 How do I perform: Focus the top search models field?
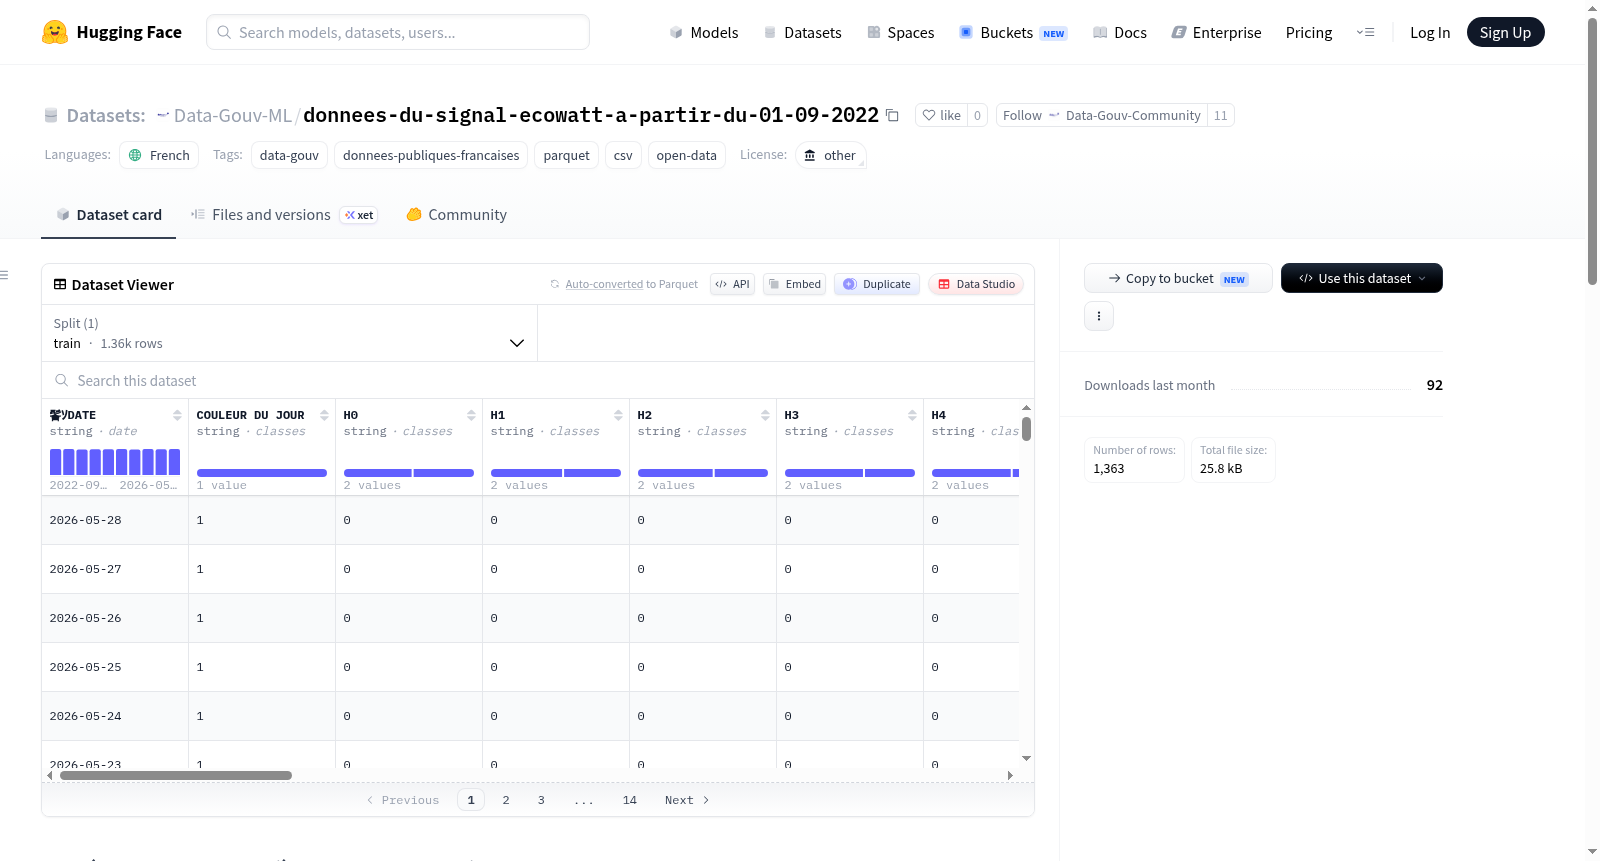[x=398, y=32]
